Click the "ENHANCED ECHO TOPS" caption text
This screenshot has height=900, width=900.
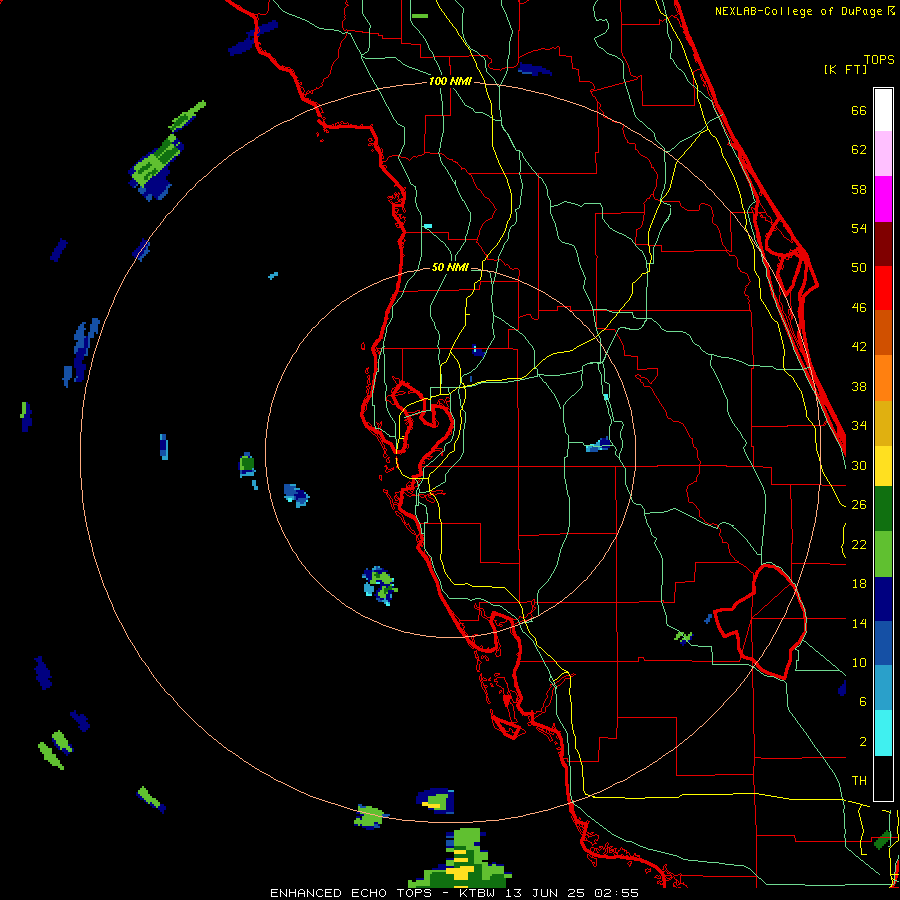click(x=351, y=893)
